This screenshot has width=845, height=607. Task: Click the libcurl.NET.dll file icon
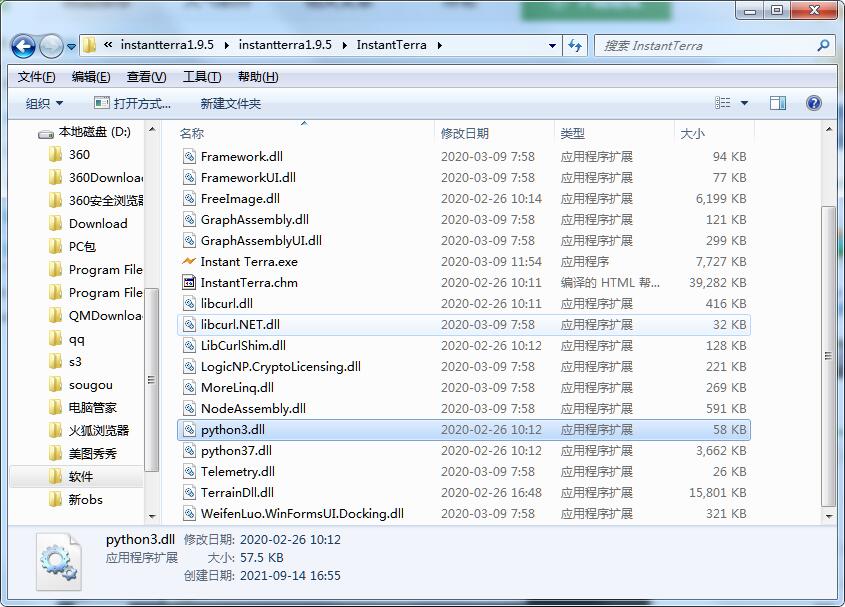click(x=189, y=325)
